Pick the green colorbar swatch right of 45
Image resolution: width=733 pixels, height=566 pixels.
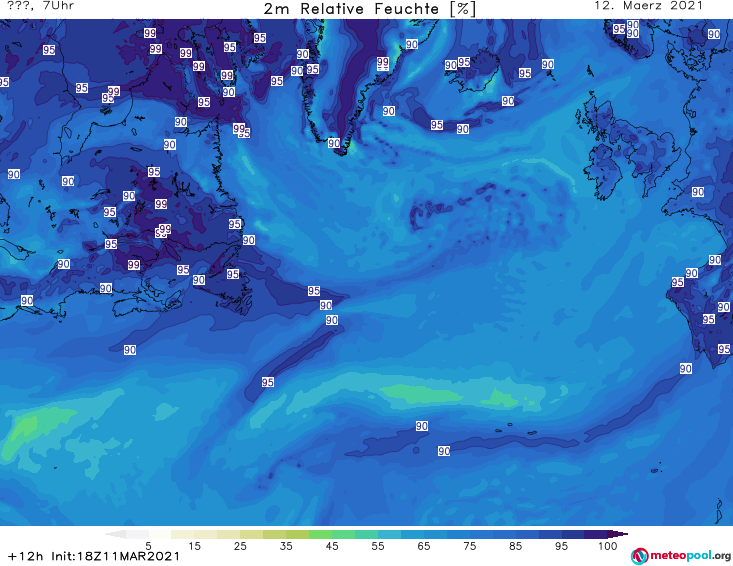pos(343,534)
